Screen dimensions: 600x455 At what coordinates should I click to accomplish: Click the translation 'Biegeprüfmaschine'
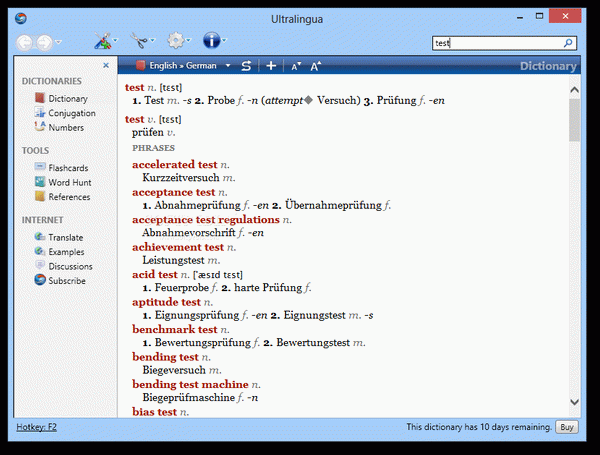(x=189, y=398)
